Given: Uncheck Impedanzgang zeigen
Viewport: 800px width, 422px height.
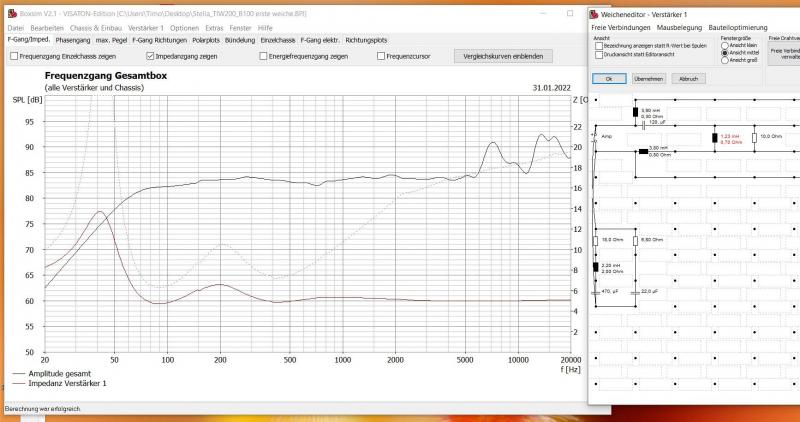Looking at the screenshot, I should (150, 56).
